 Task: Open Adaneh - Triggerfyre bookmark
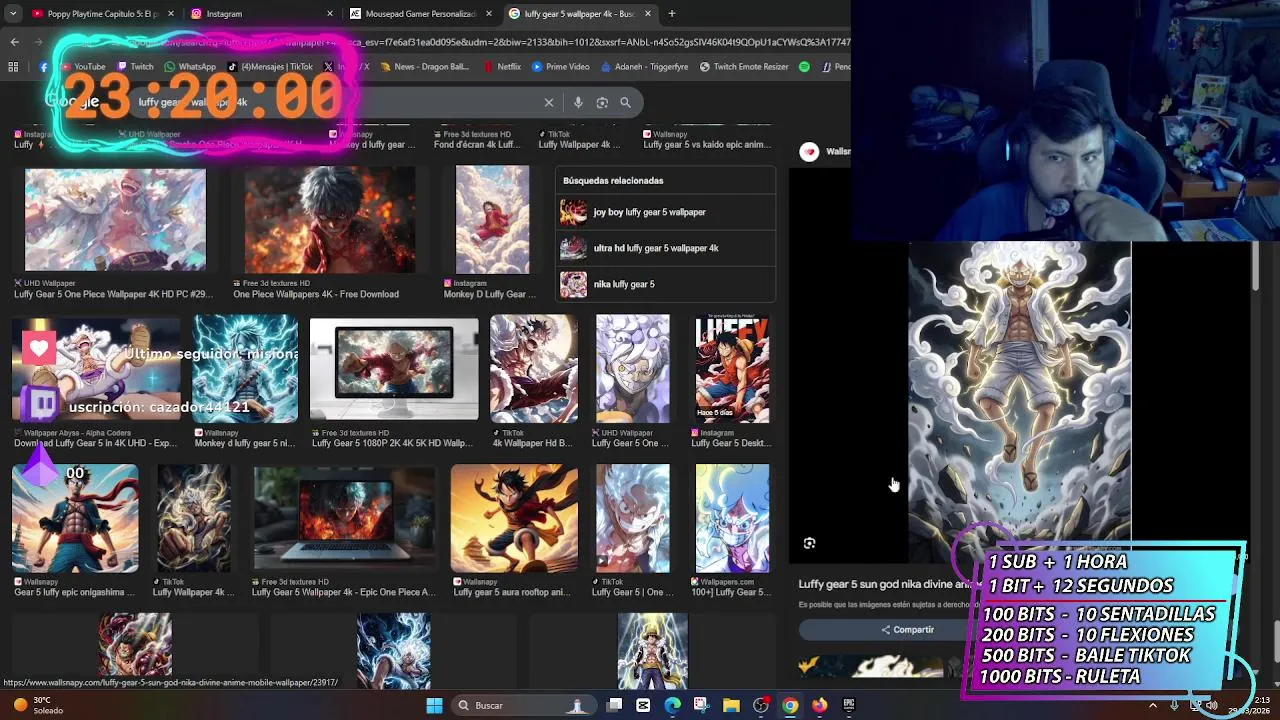[645, 67]
